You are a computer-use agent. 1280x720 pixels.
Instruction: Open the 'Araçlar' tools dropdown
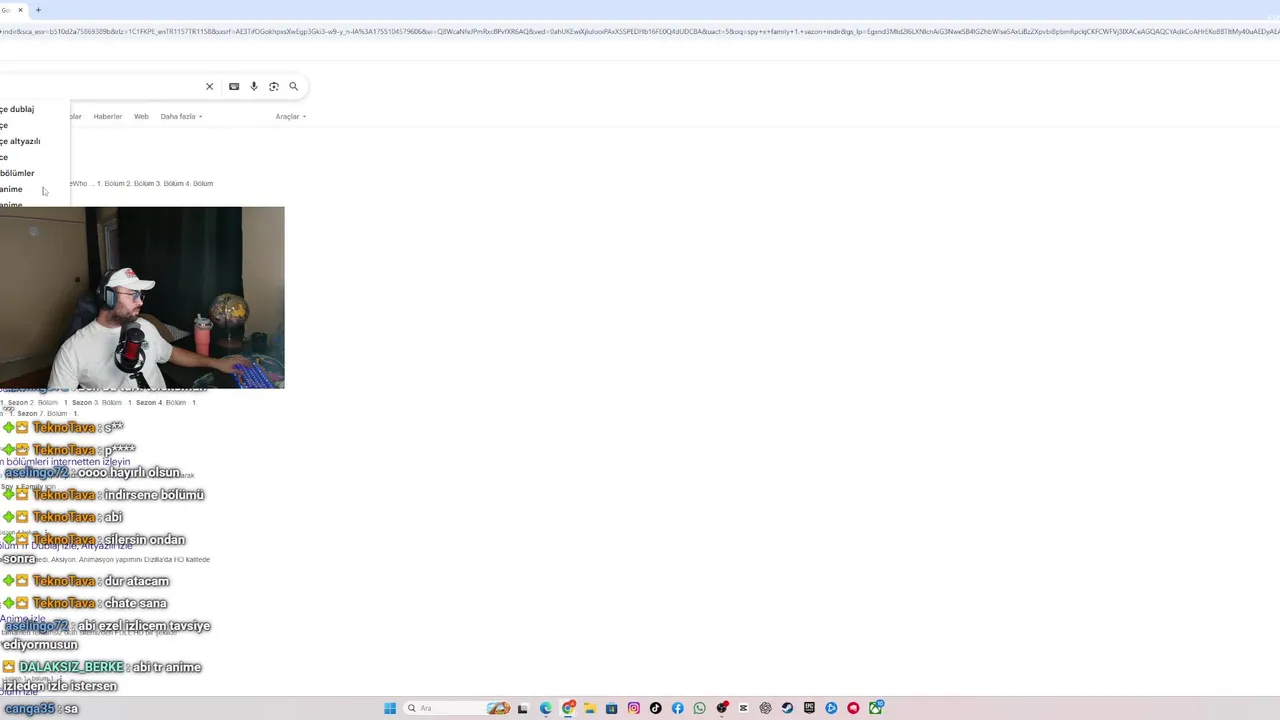coord(290,116)
